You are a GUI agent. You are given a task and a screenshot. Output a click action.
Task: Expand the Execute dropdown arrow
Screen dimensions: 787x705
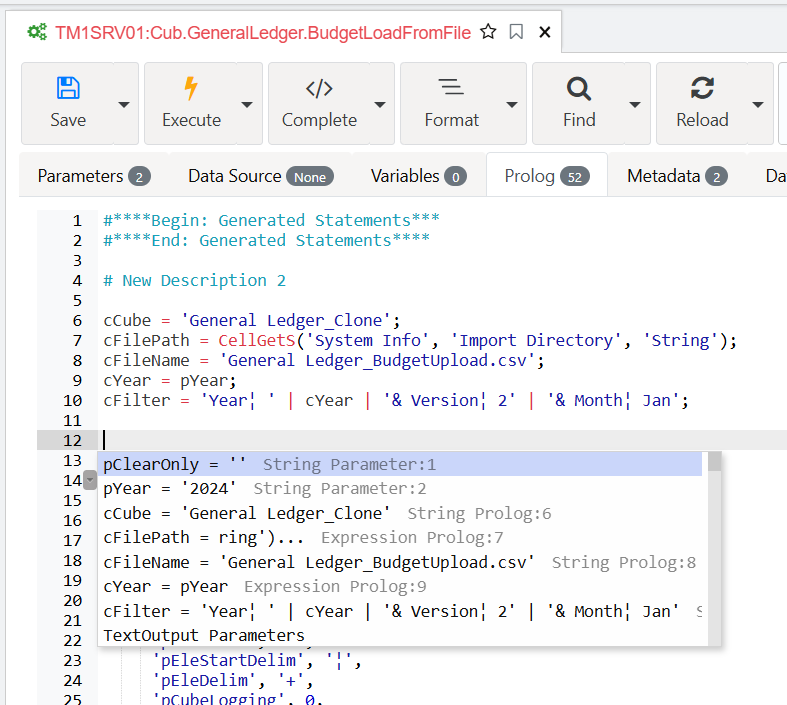pos(246,104)
